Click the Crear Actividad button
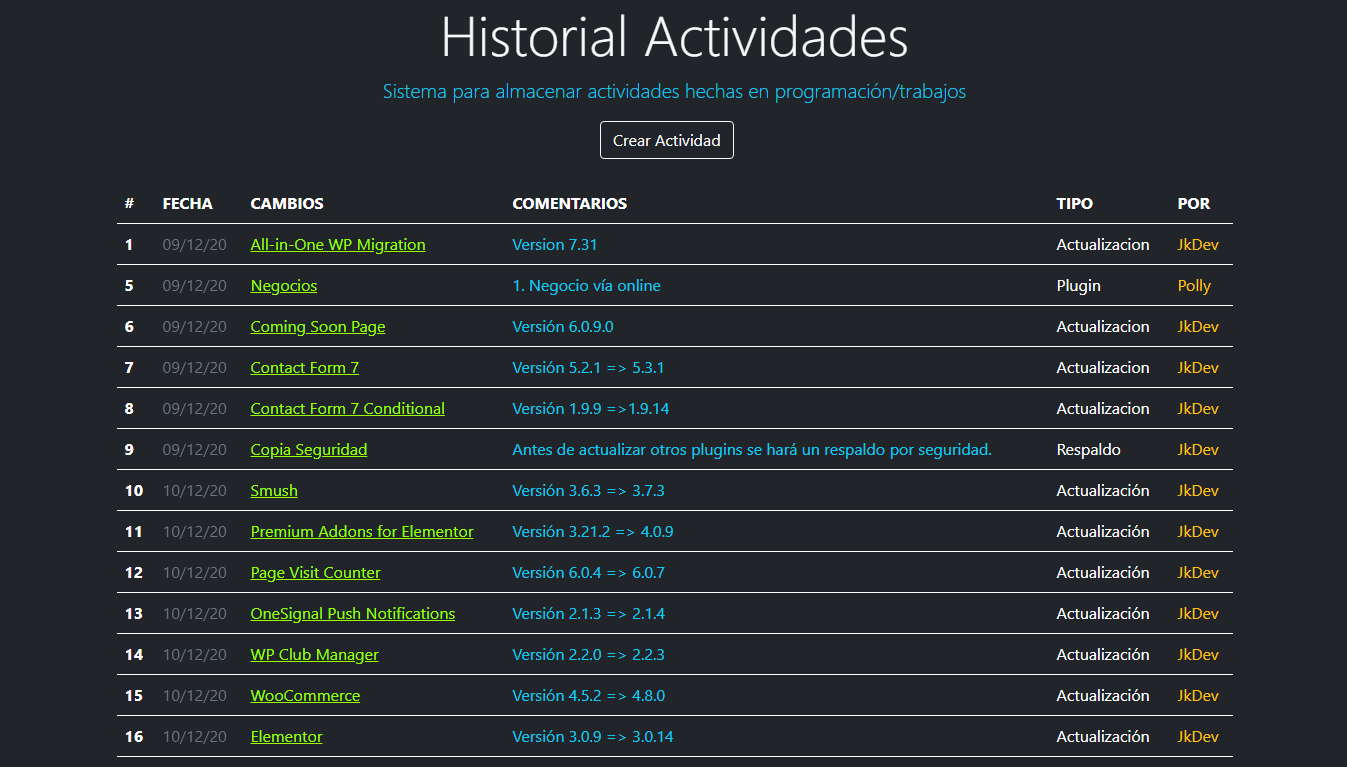 [667, 140]
